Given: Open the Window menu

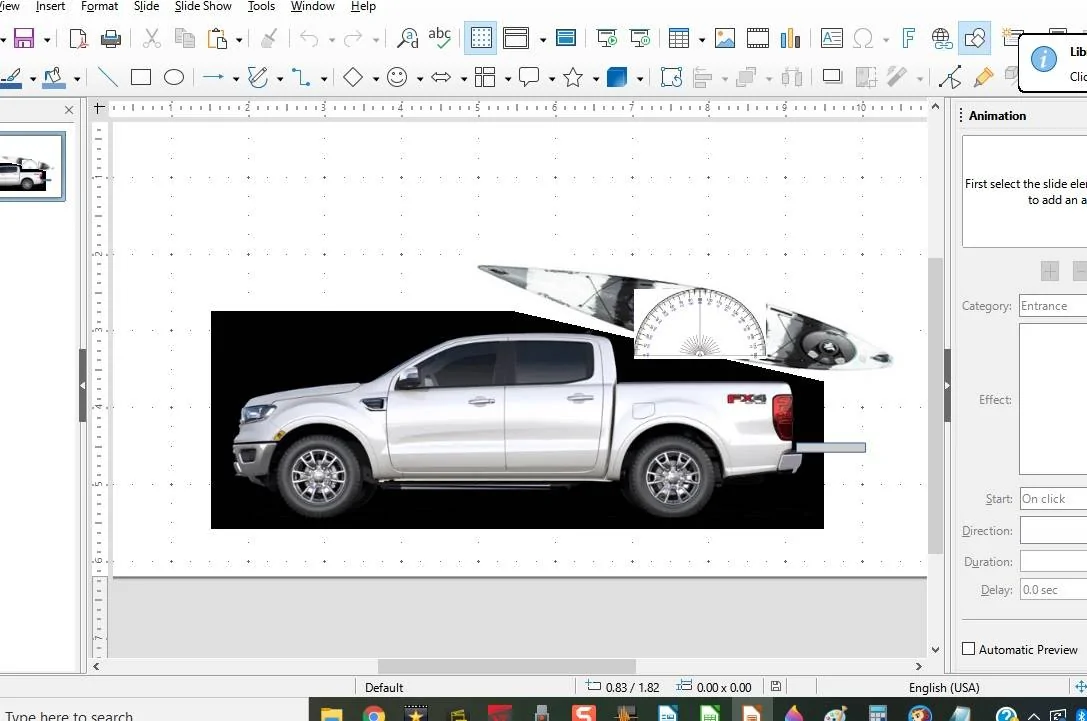Looking at the screenshot, I should [x=313, y=6].
